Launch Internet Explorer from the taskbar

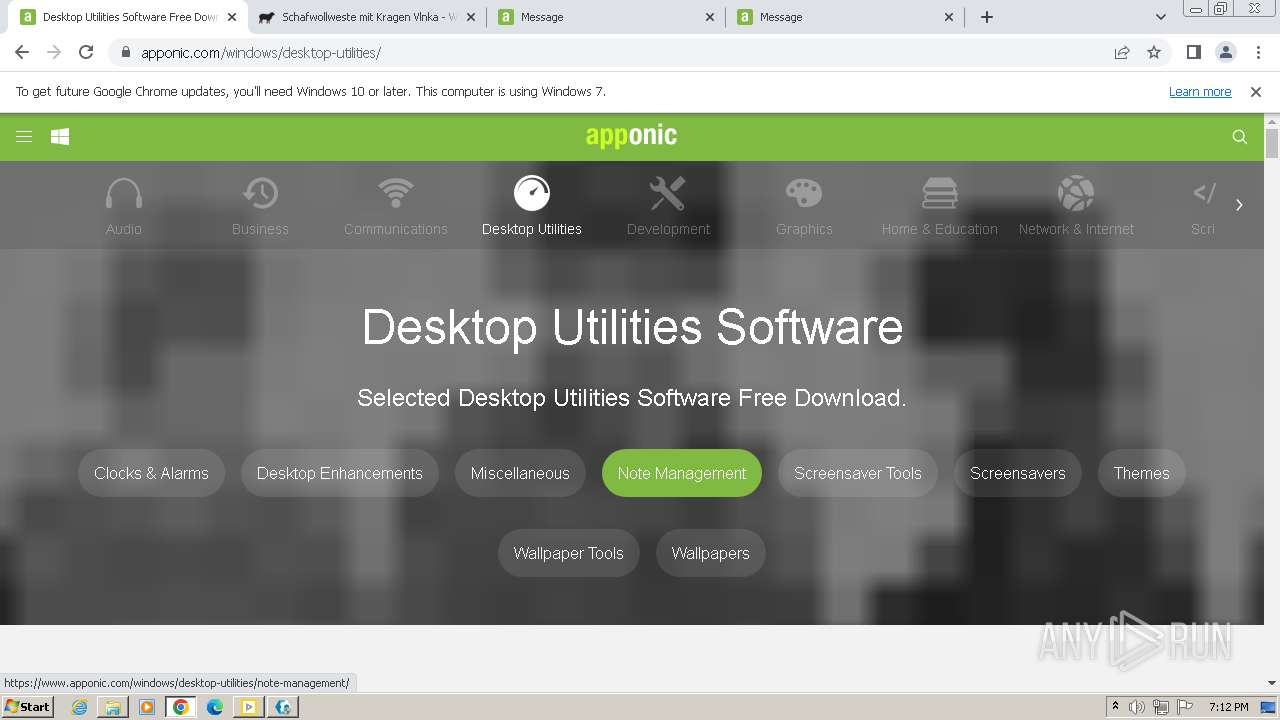79,707
